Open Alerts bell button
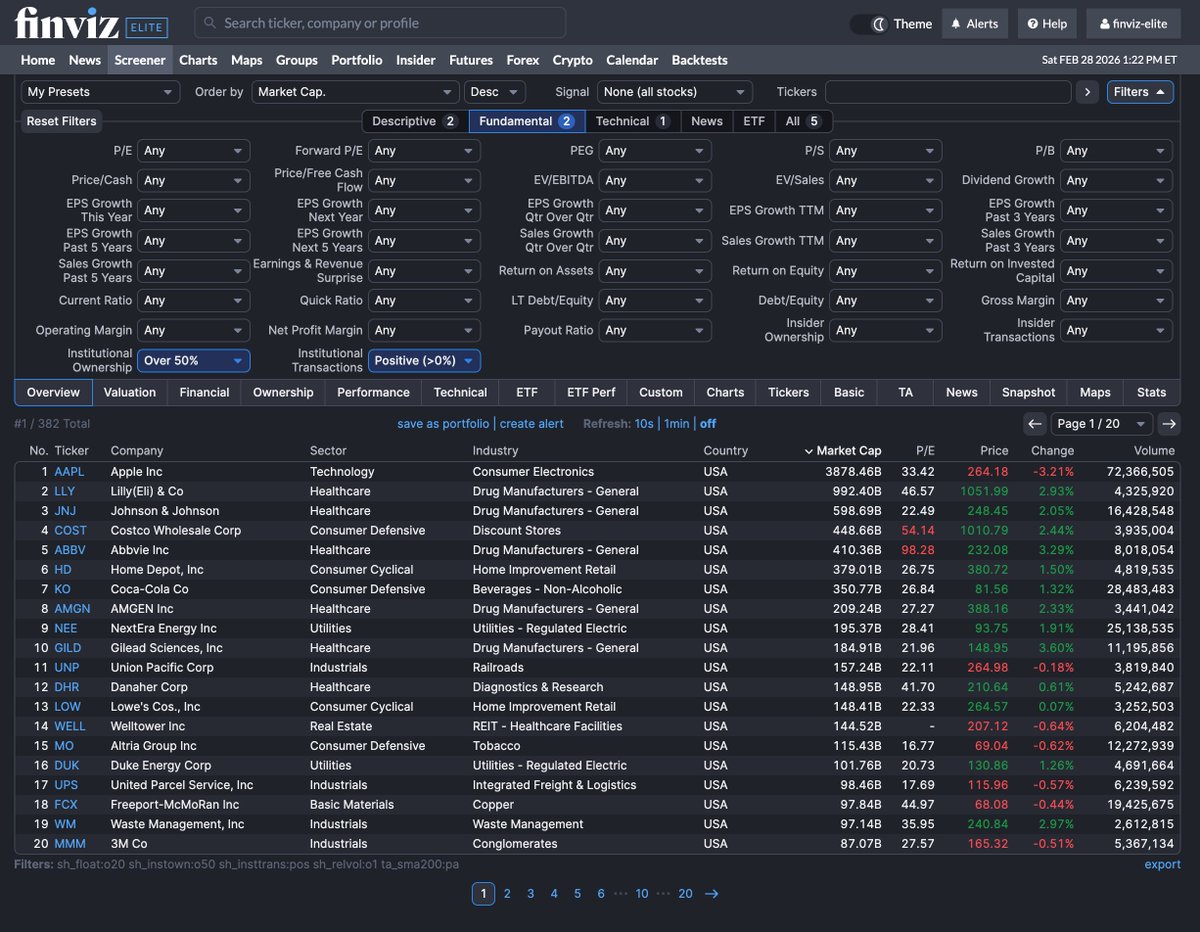1200x932 pixels. 975,24
